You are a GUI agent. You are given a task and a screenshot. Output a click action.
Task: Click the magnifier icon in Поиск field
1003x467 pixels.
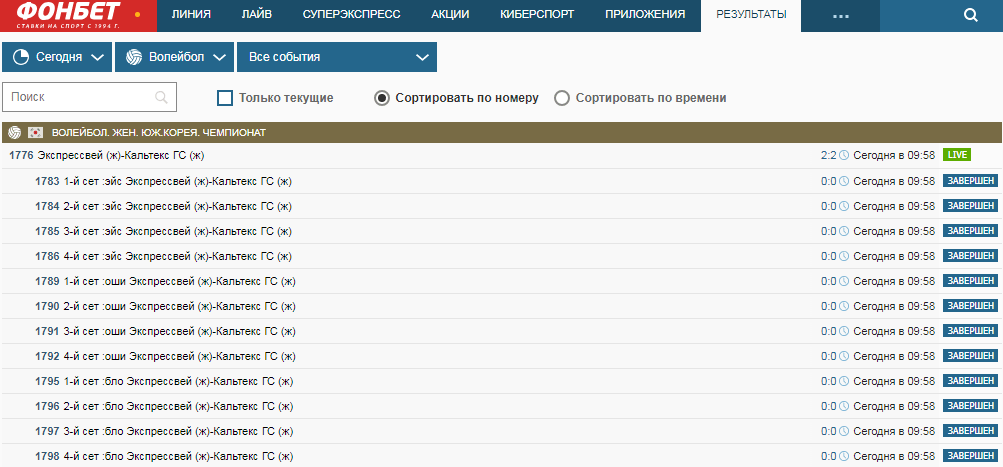[161, 97]
